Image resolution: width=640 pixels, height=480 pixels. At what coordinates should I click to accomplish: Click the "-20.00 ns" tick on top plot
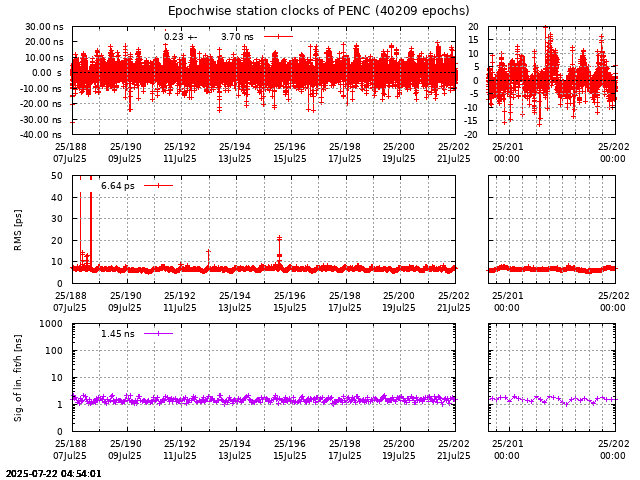coord(42,104)
